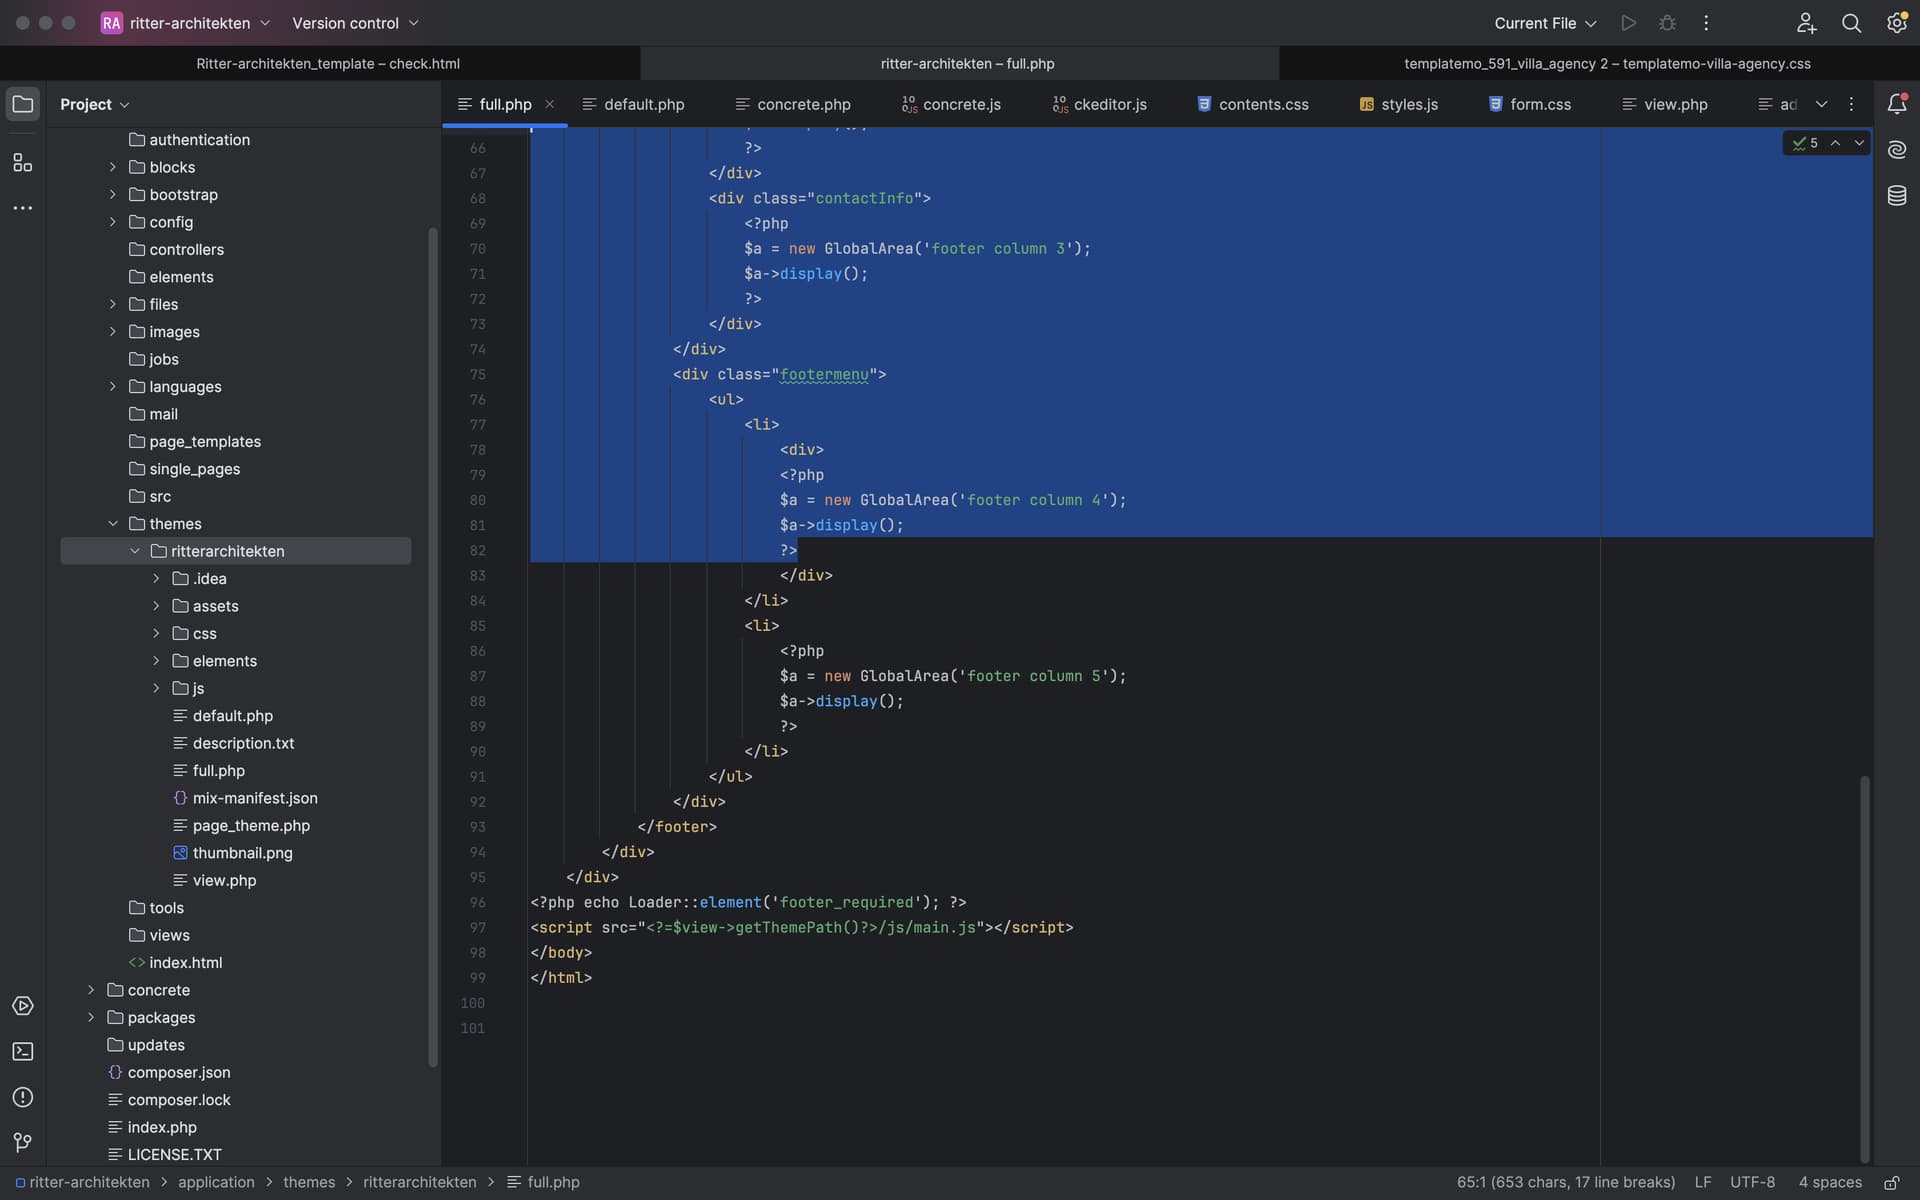Open the toolbar more actions menu

pyautogui.click(x=1706, y=23)
